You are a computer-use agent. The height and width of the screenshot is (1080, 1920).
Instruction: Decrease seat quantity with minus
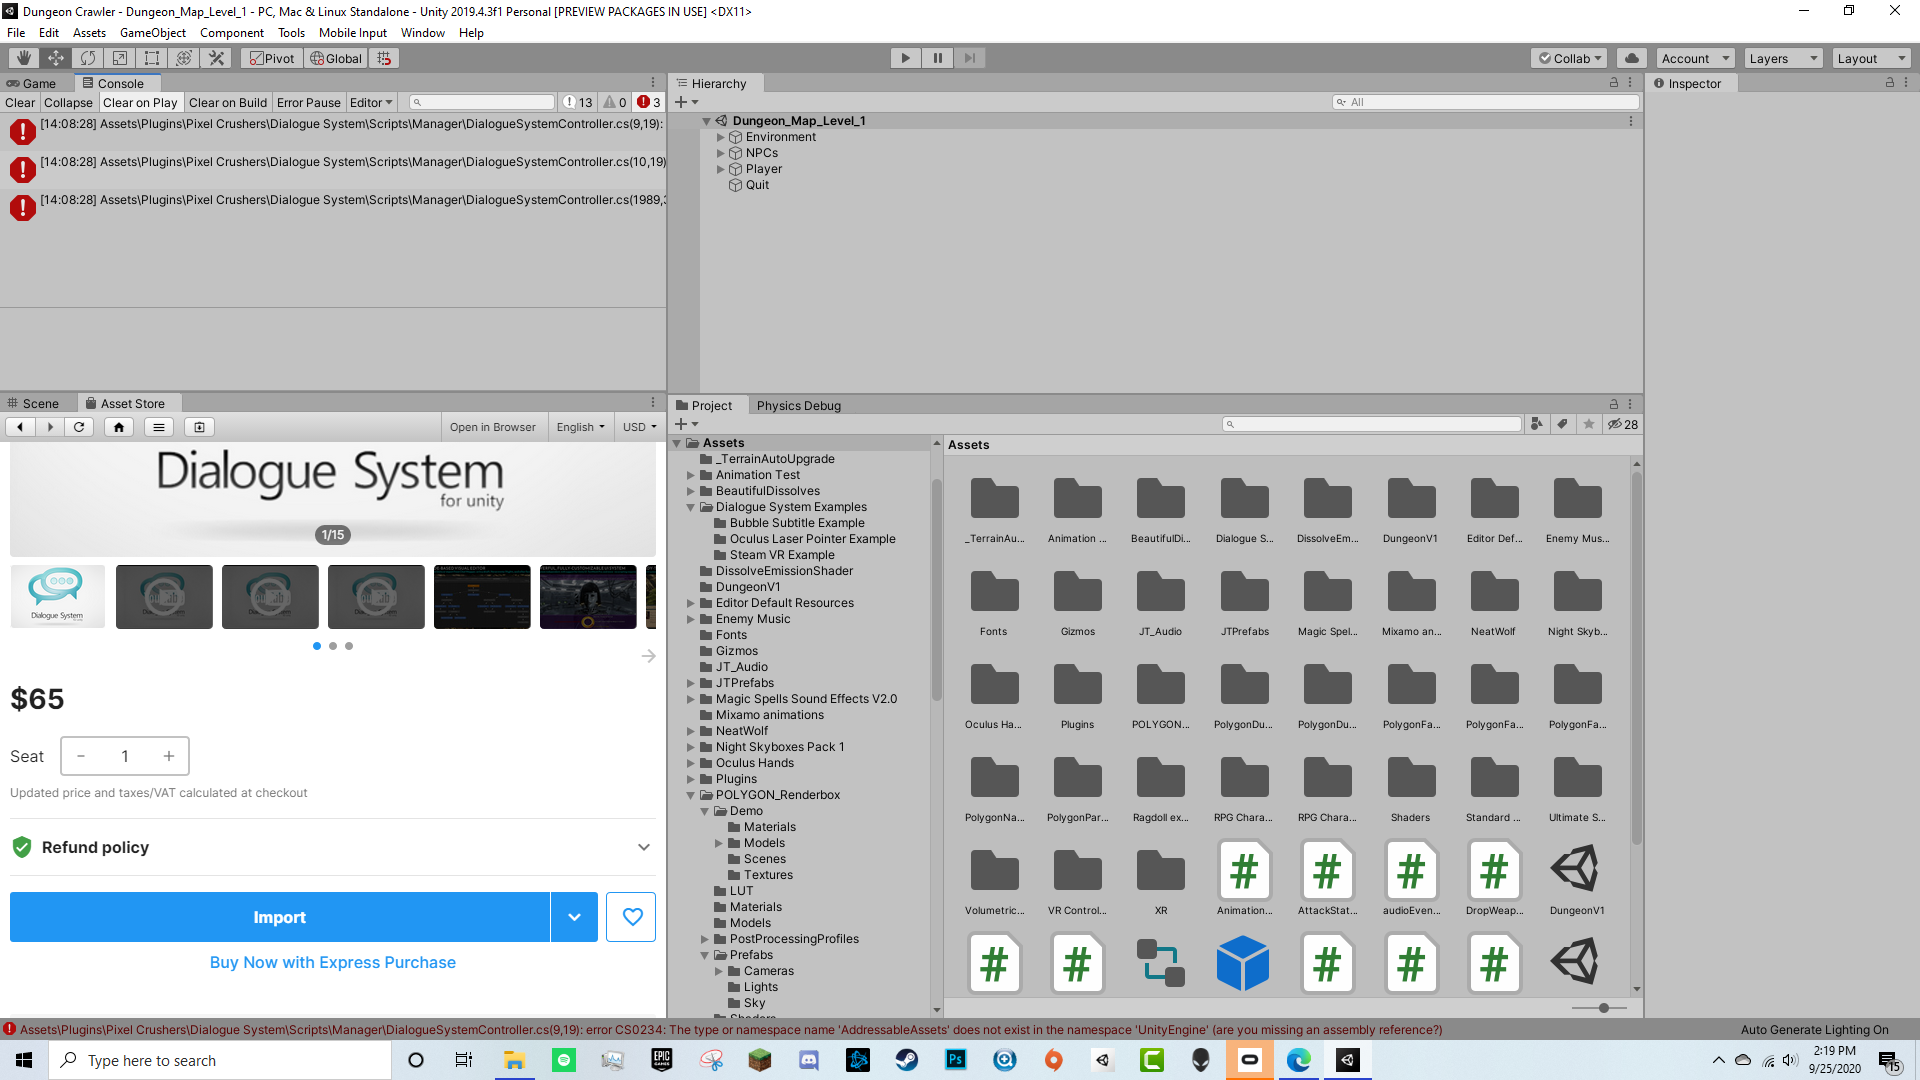point(81,756)
